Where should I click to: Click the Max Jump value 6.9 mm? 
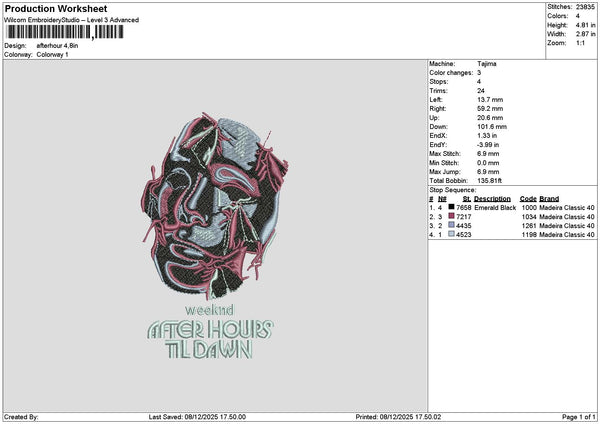pyautogui.click(x=488, y=172)
